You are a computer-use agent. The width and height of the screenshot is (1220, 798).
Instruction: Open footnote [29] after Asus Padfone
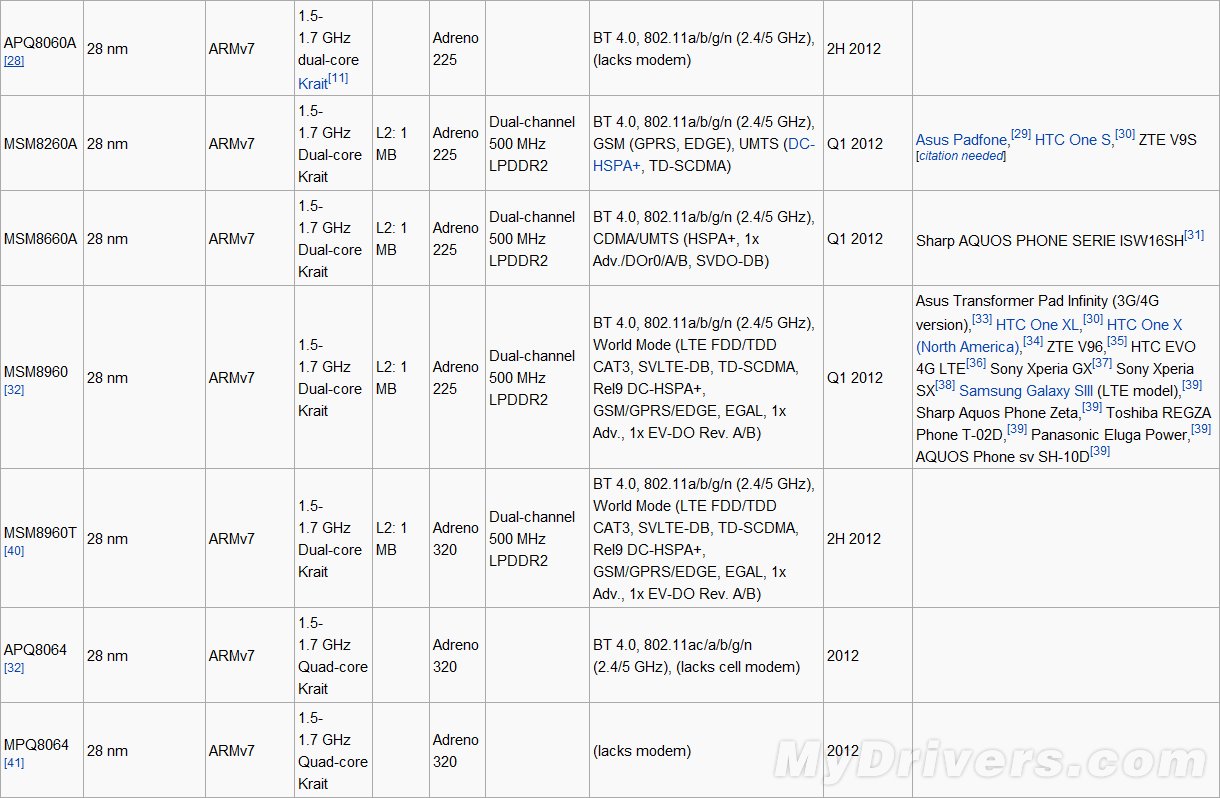point(1020,134)
